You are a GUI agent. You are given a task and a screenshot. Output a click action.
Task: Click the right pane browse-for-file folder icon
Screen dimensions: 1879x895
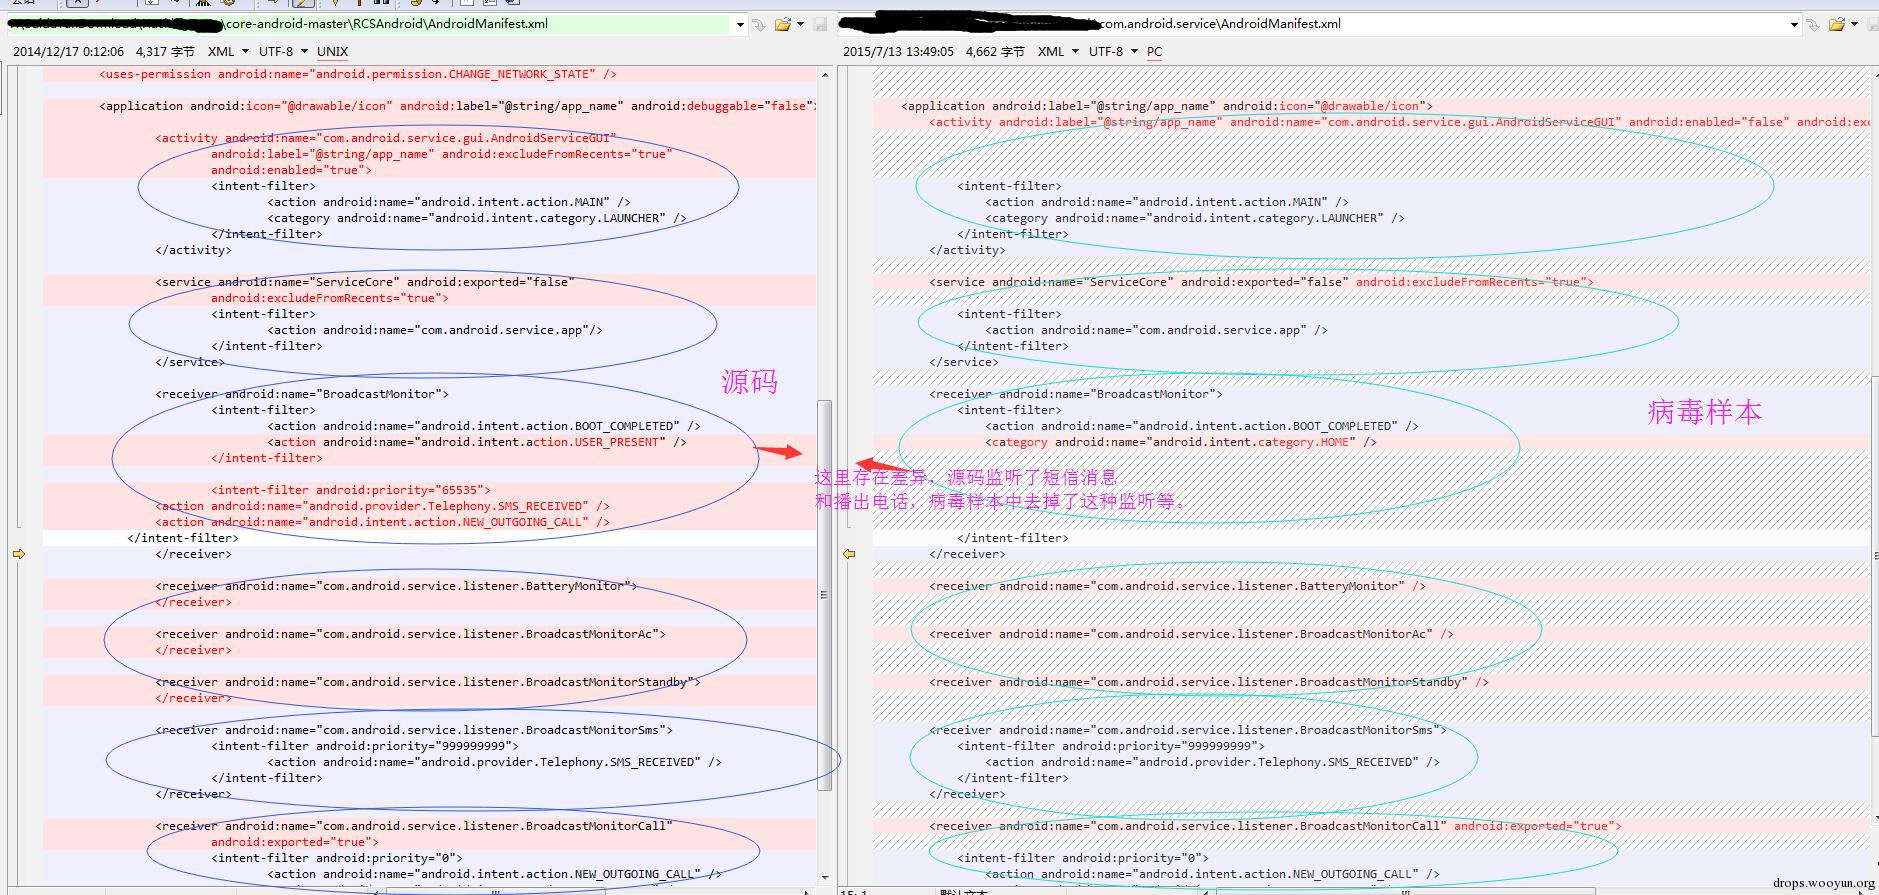point(1837,24)
